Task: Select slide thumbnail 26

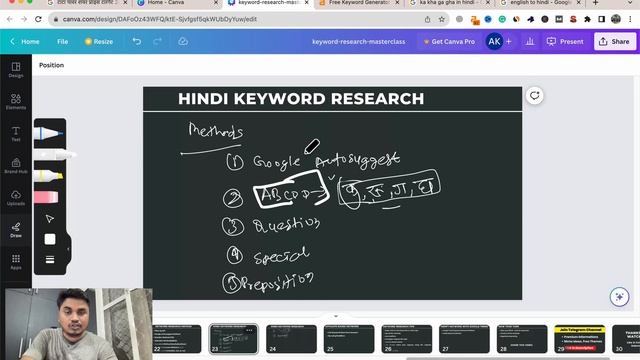Action: coord(407,339)
